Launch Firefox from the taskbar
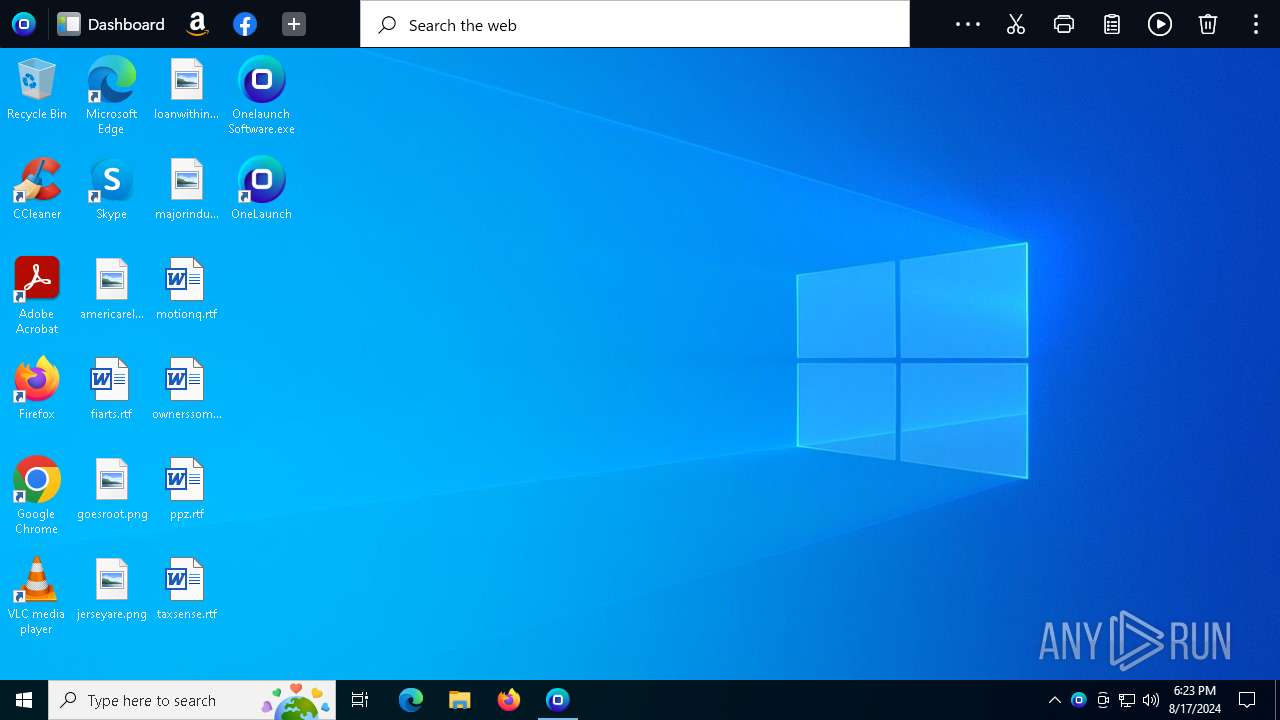The width and height of the screenshot is (1280, 720). [x=509, y=700]
